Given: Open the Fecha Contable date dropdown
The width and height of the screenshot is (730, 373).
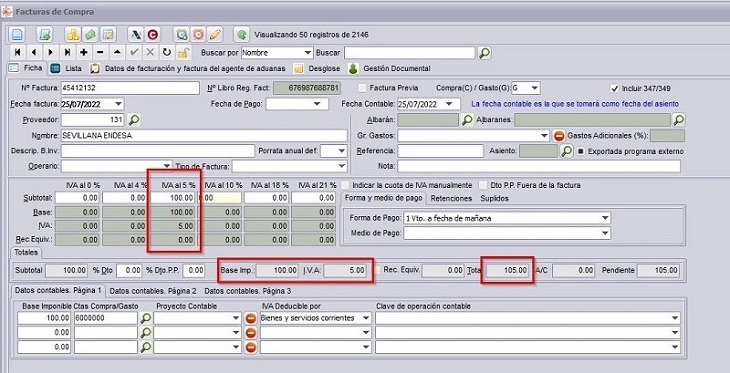Looking at the screenshot, I should click(449, 104).
